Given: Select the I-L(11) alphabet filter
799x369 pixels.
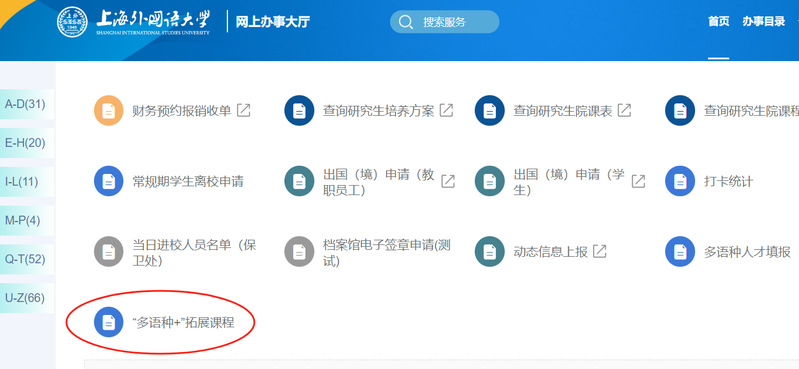Looking at the screenshot, I should point(26,181).
